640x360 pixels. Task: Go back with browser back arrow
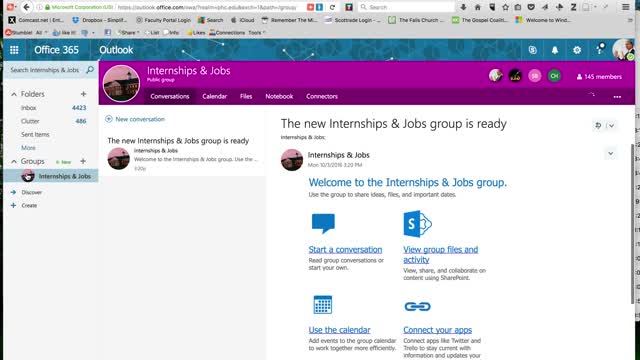(26, 7)
